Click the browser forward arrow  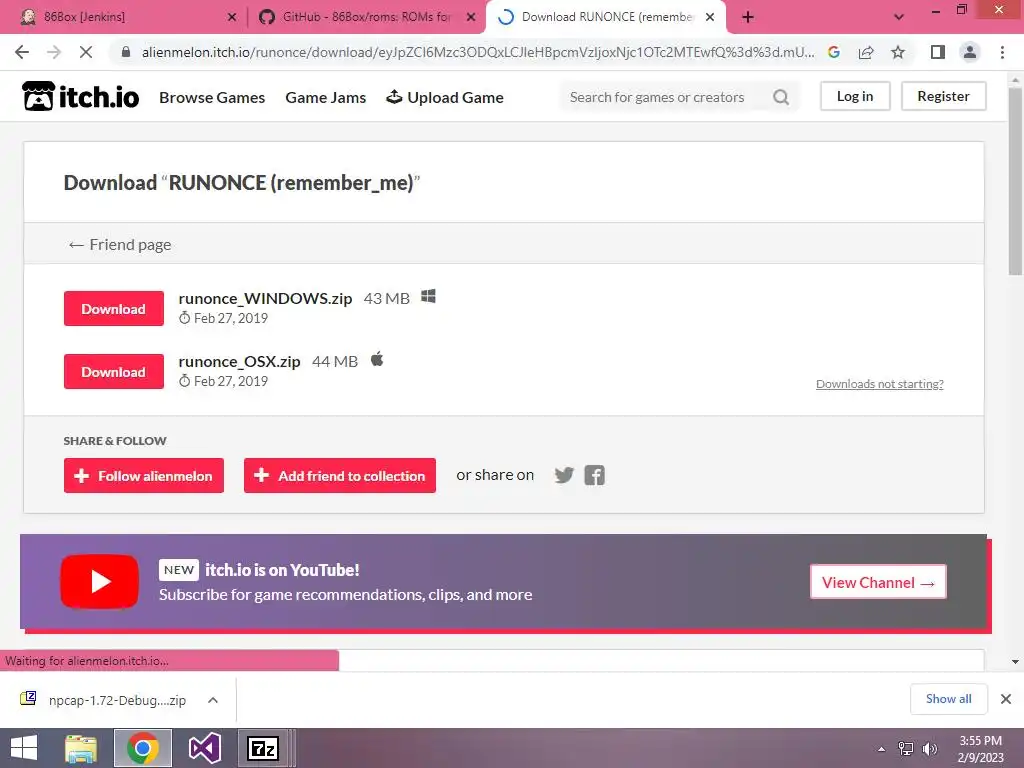pos(54,52)
